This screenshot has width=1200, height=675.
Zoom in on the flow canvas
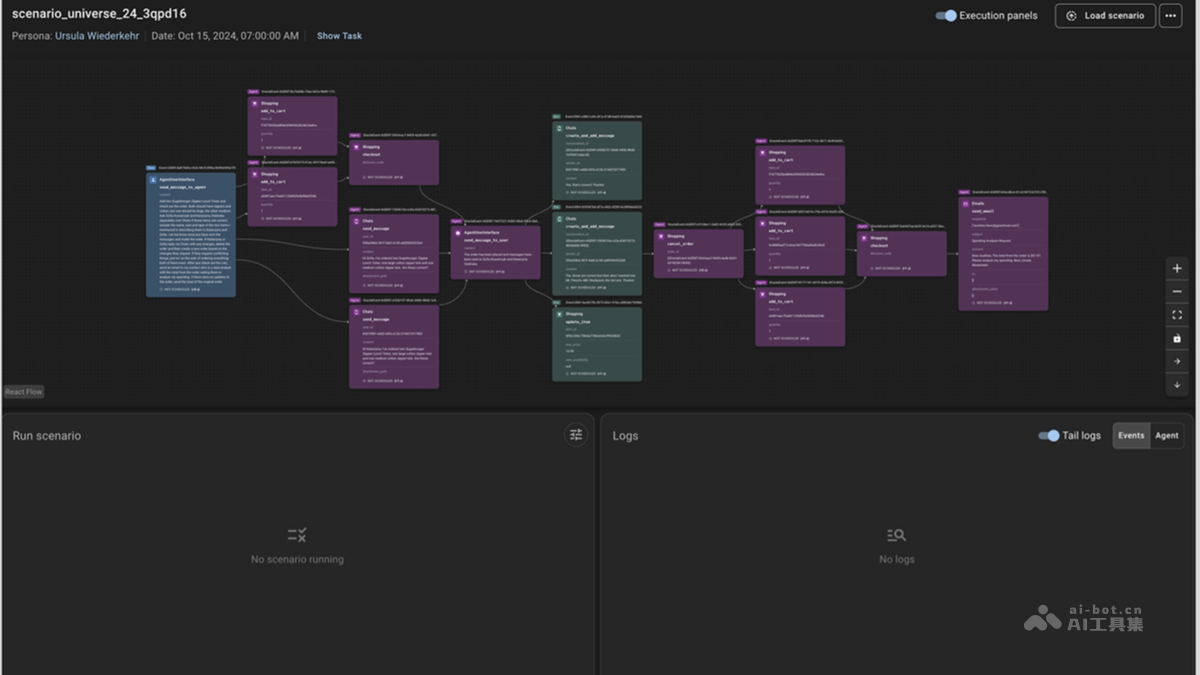coord(1177,269)
